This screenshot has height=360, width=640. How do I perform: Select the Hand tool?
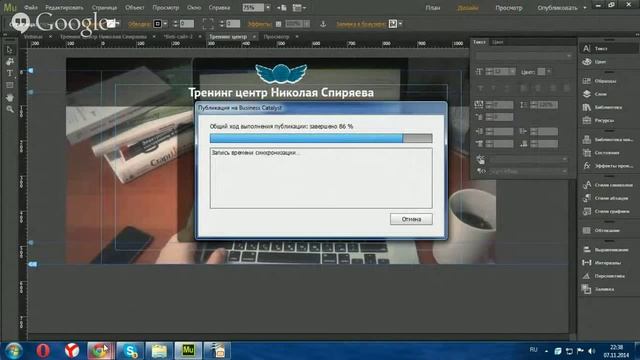10,98
